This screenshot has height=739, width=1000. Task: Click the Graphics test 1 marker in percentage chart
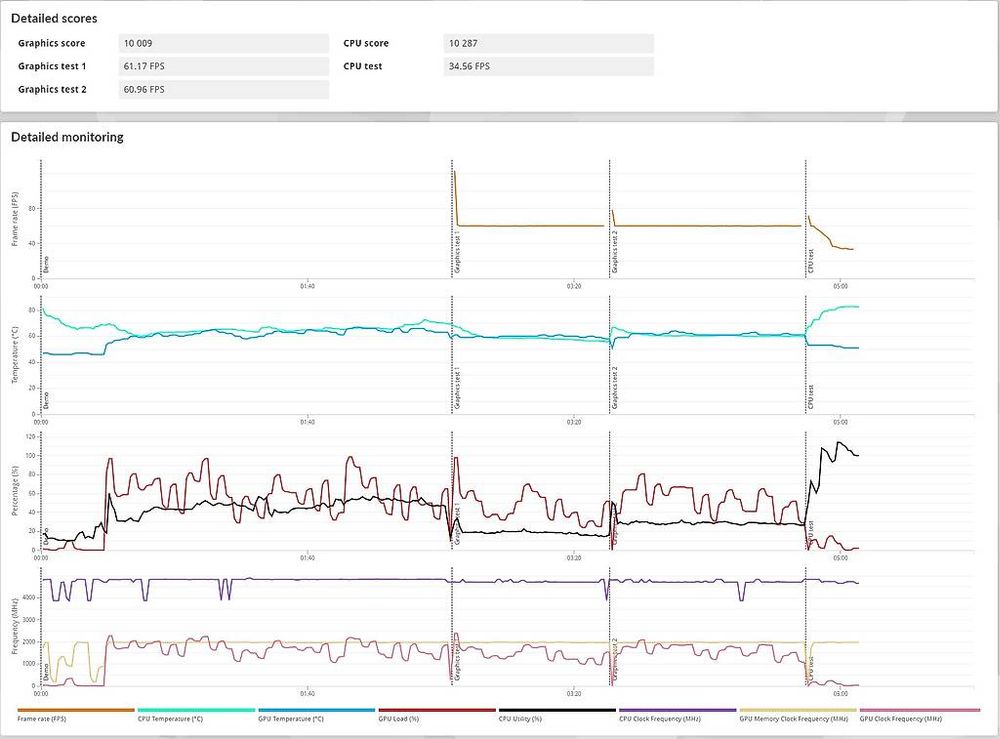[458, 523]
